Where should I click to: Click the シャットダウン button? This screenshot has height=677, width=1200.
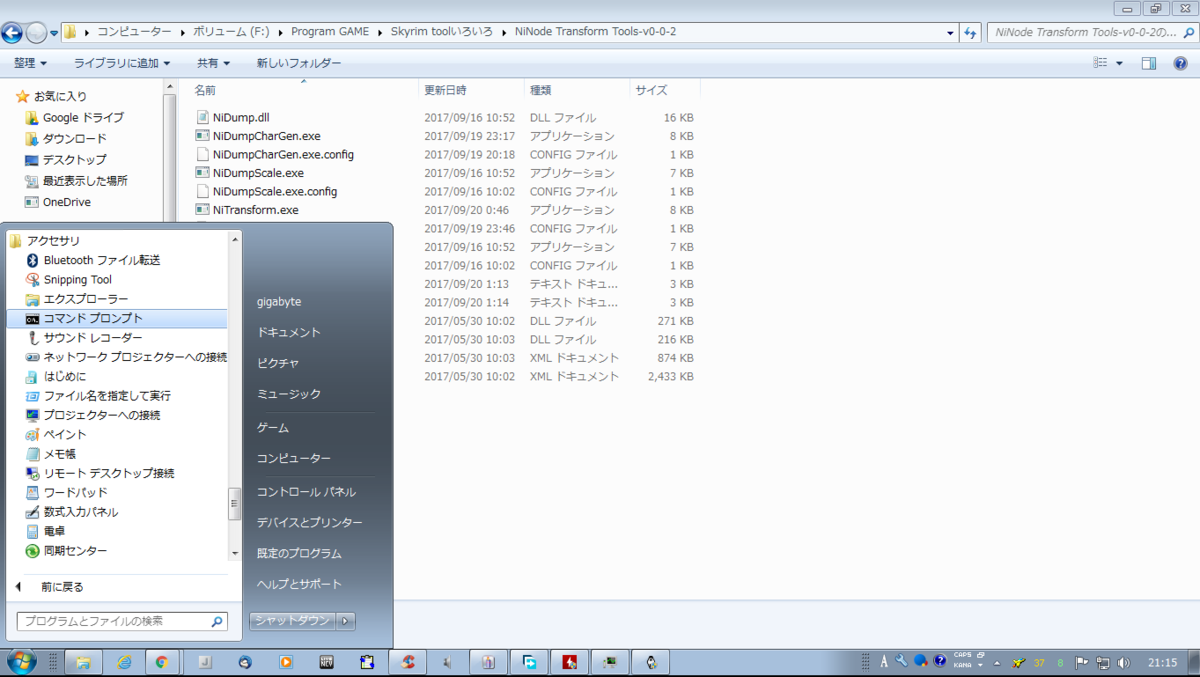click(x=292, y=621)
